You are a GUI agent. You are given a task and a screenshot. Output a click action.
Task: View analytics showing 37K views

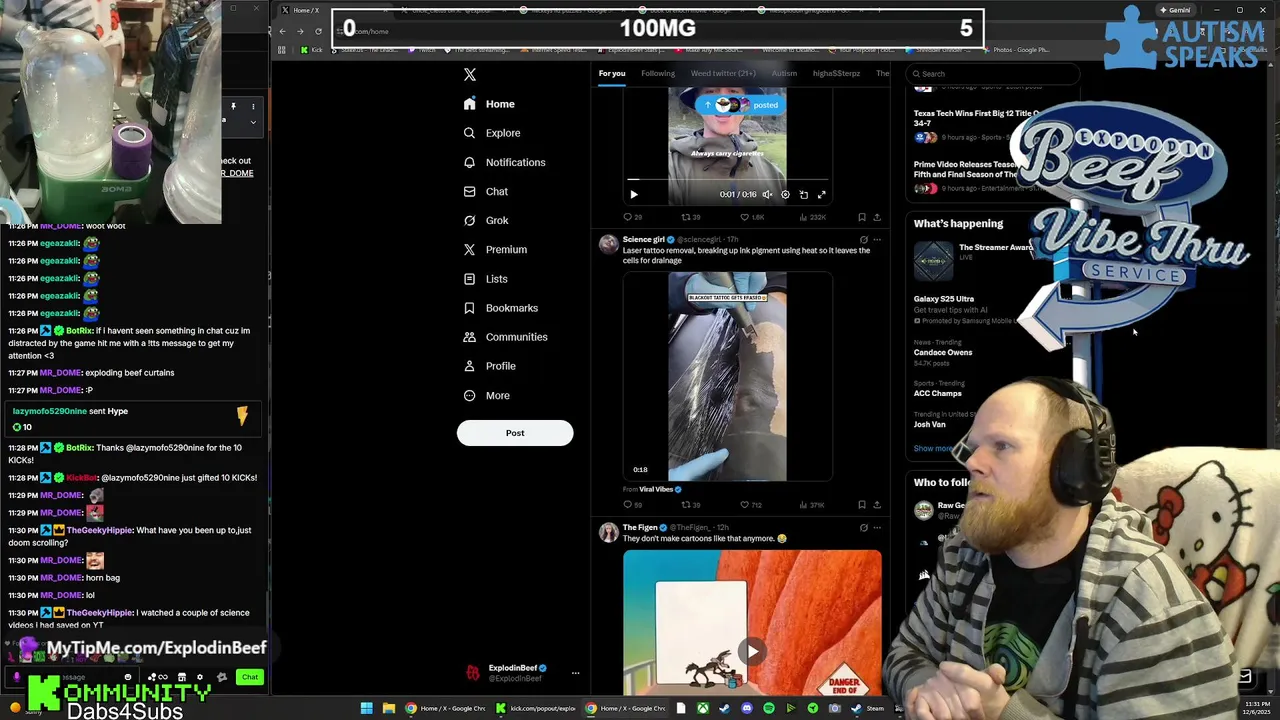(x=811, y=505)
